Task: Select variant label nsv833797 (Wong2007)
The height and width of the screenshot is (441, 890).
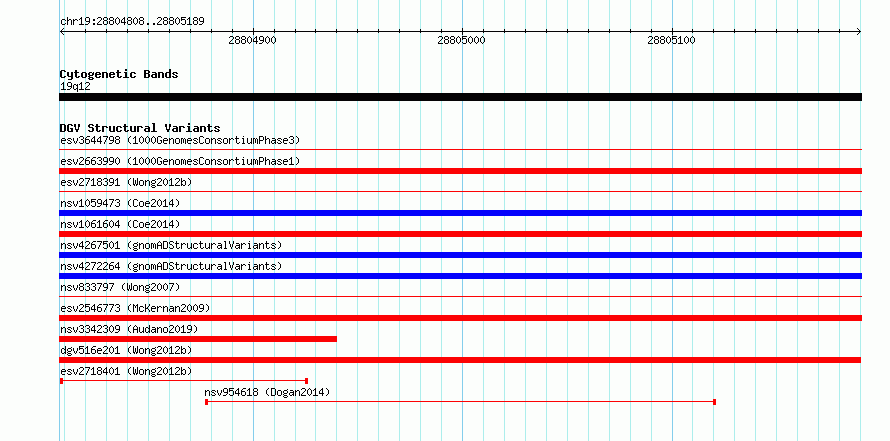Action: 120,287
